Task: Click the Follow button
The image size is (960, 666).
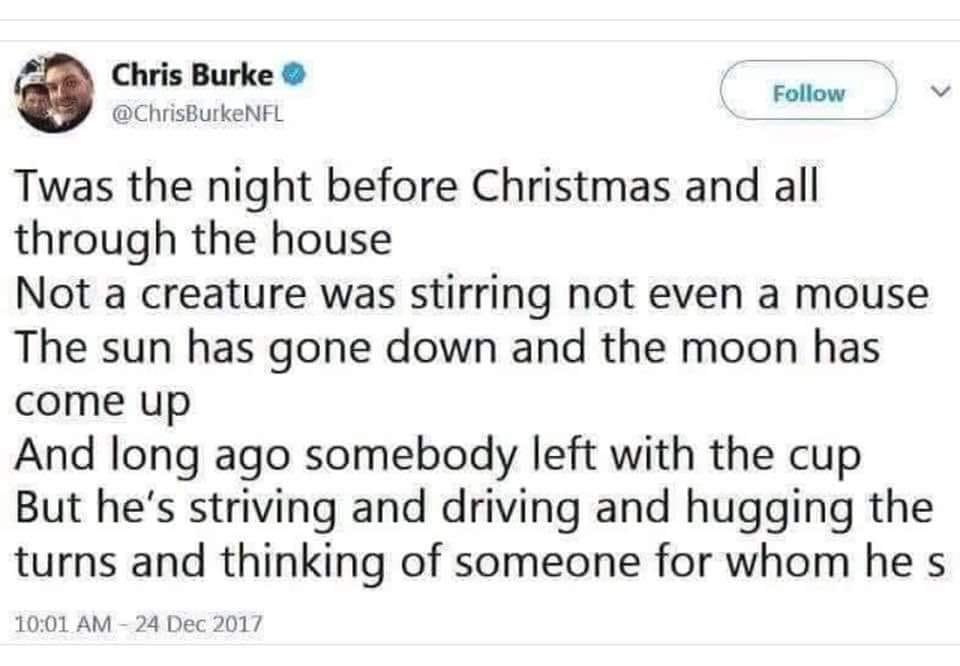Action: (x=808, y=93)
